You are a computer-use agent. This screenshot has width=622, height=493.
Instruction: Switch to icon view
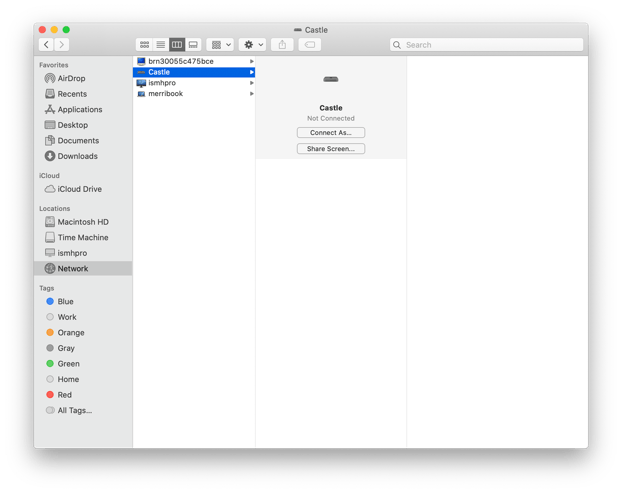coord(144,44)
